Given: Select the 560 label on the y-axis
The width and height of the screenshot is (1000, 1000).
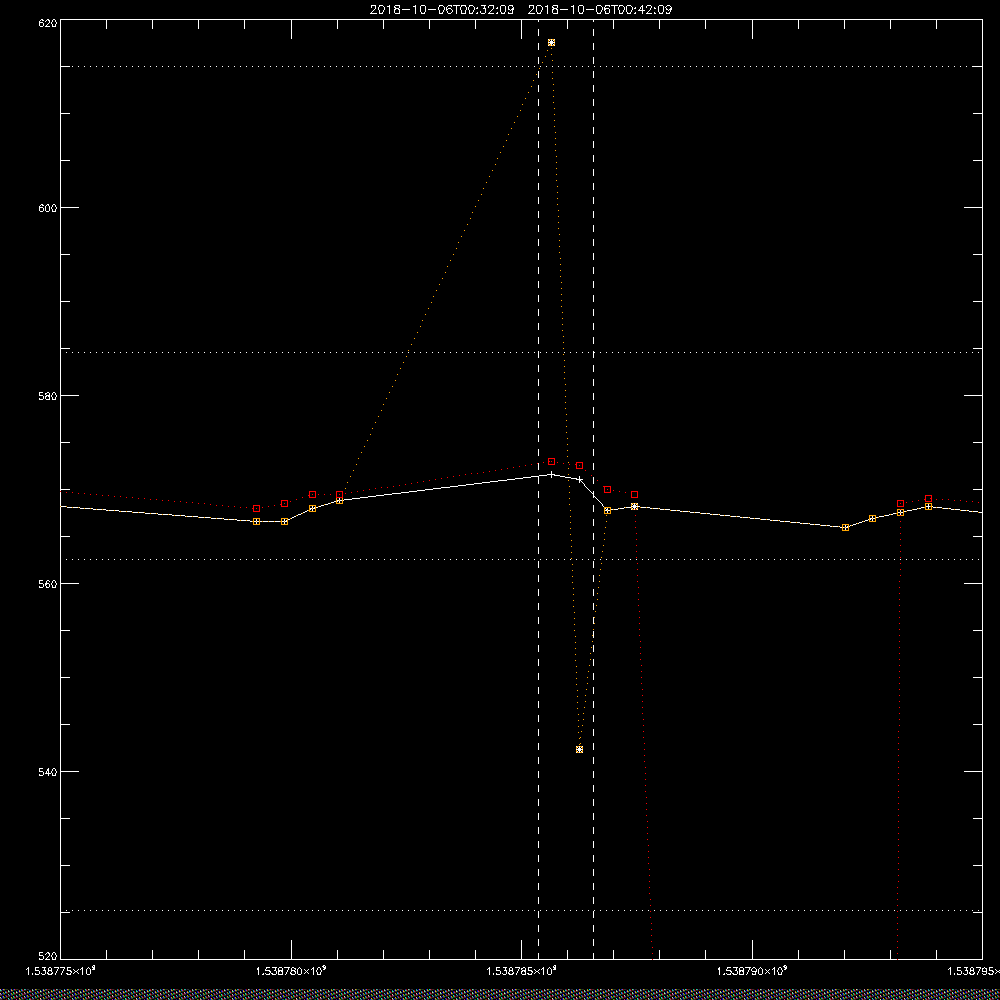Looking at the screenshot, I should tap(48, 584).
